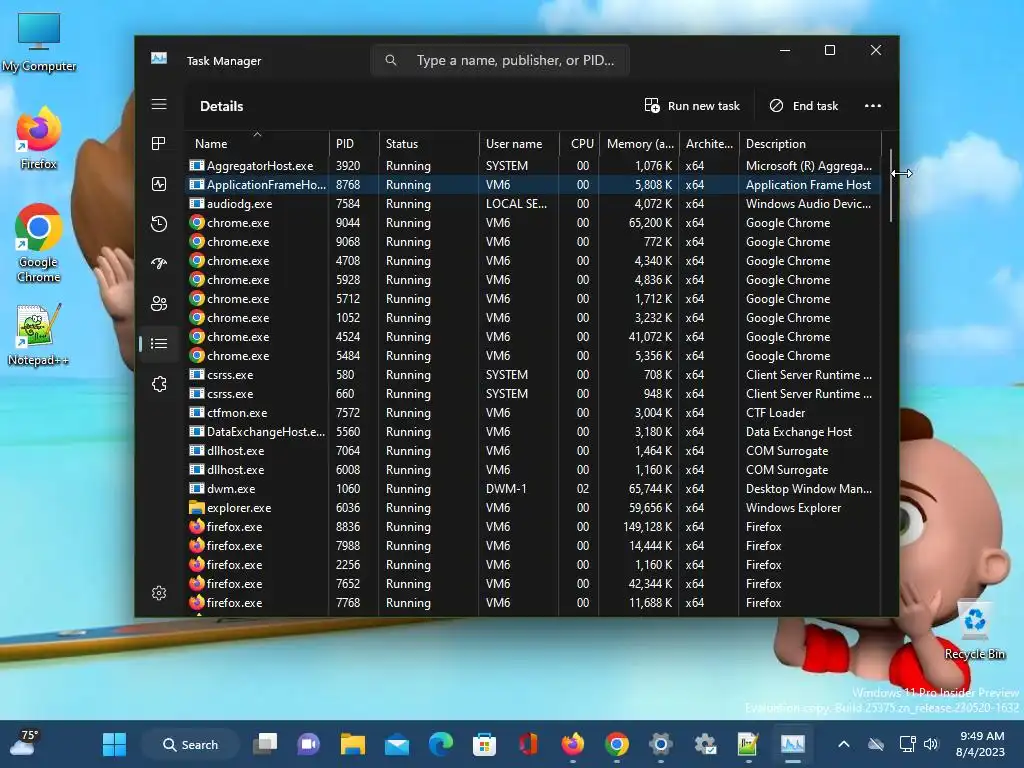The width and height of the screenshot is (1024, 768).
Task: Click the Run new task button
Action: (x=692, y=106)
